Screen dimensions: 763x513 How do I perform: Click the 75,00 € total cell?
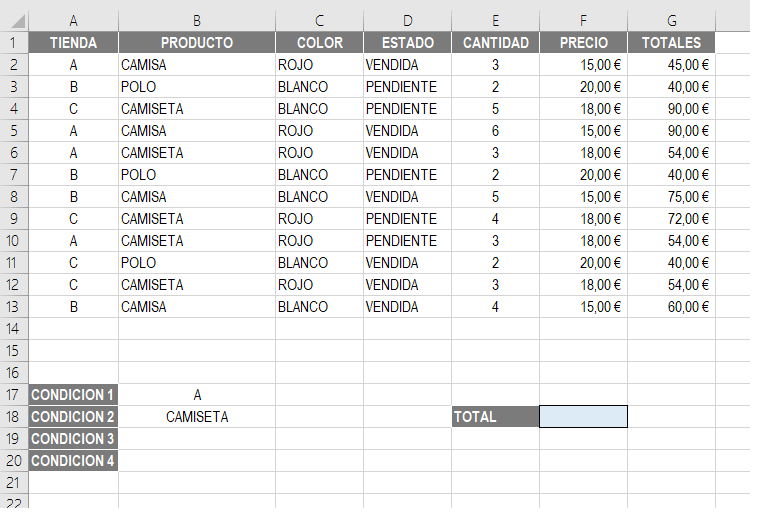672,197
